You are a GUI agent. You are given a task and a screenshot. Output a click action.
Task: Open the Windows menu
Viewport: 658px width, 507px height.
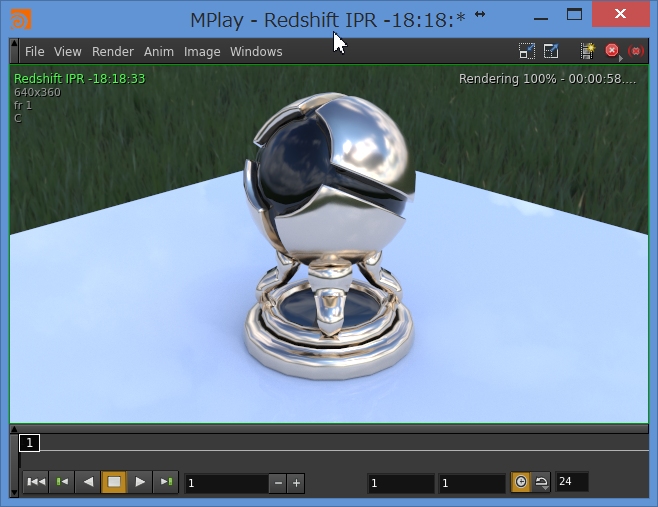256,52
